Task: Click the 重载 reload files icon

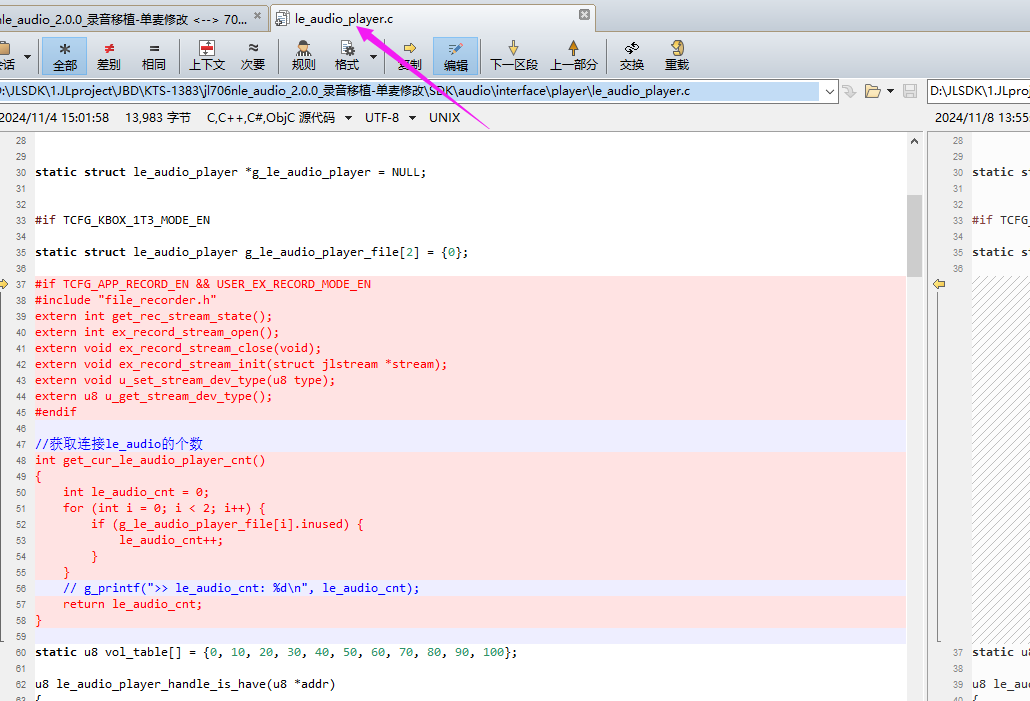Action: pyautogui.click(x=677, y=56)
